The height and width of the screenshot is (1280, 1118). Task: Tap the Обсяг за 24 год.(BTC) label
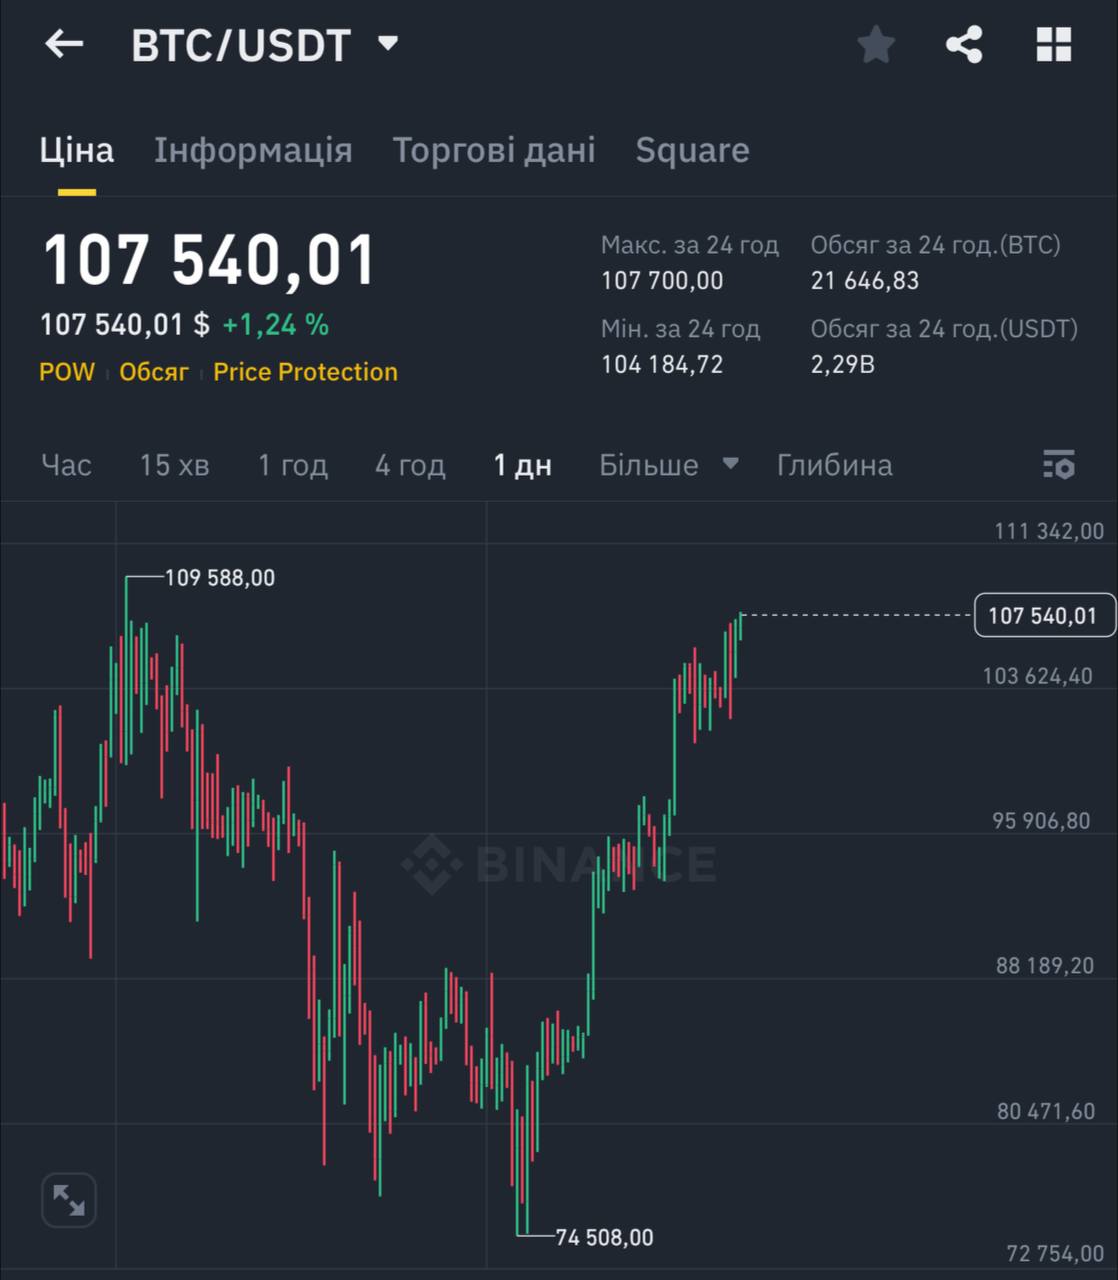[x=936, y=245]
